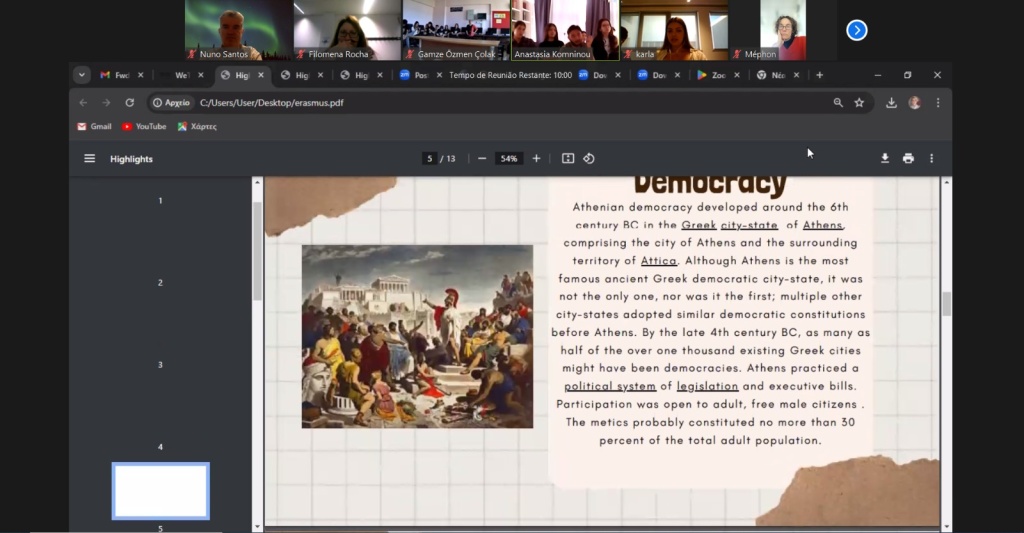Screen dimensions: 1024x533
Task: Select the highlighted page 5 thumbnail
Action: pyautogui.click(x=160, y=491)
